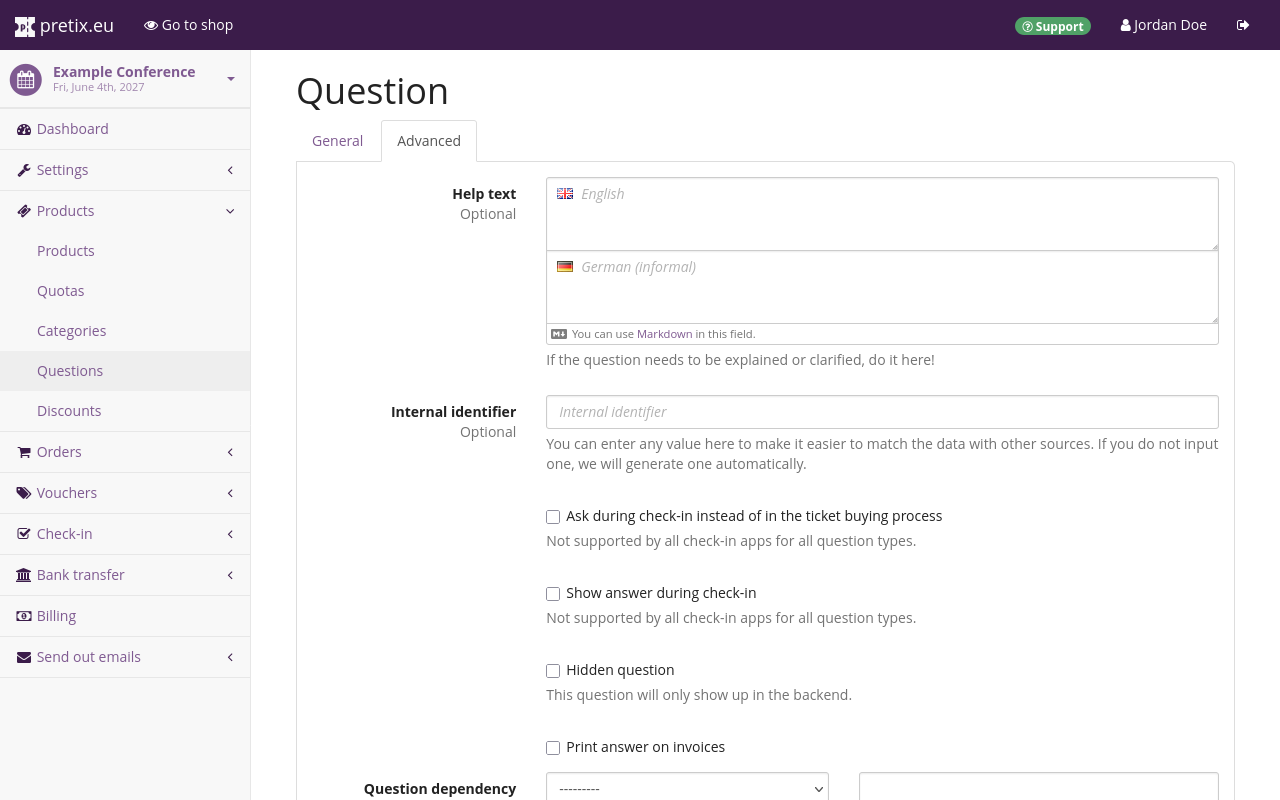Screen dimensions: 1280x800
Task: Click the logout icon in the top bar
Action: (1242, 25)
